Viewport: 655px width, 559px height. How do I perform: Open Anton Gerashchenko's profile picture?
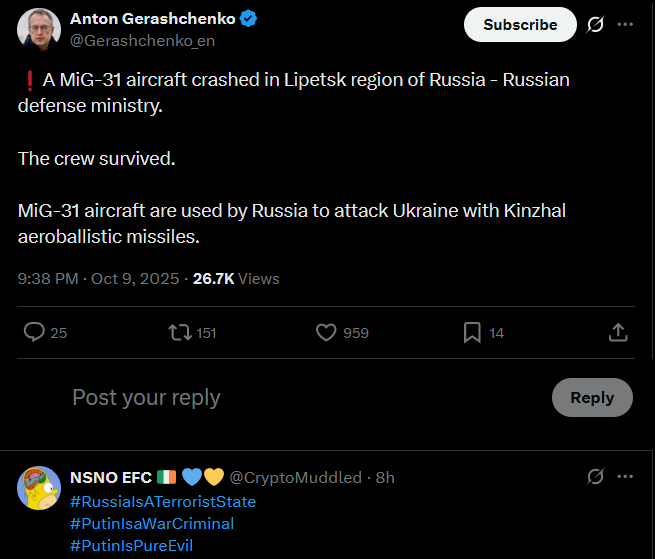(x=38, y=27)
